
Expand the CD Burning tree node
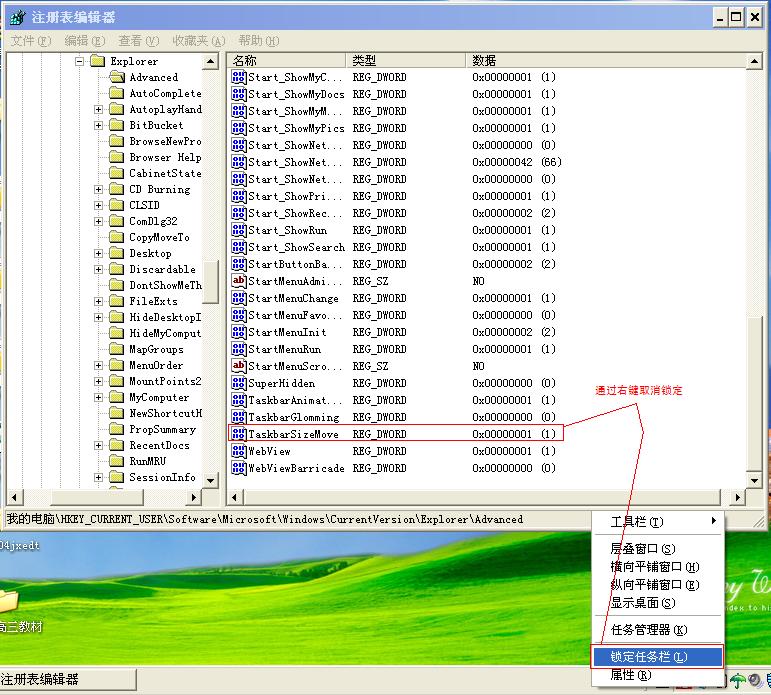pyautogui.click(x=98, y=189)
